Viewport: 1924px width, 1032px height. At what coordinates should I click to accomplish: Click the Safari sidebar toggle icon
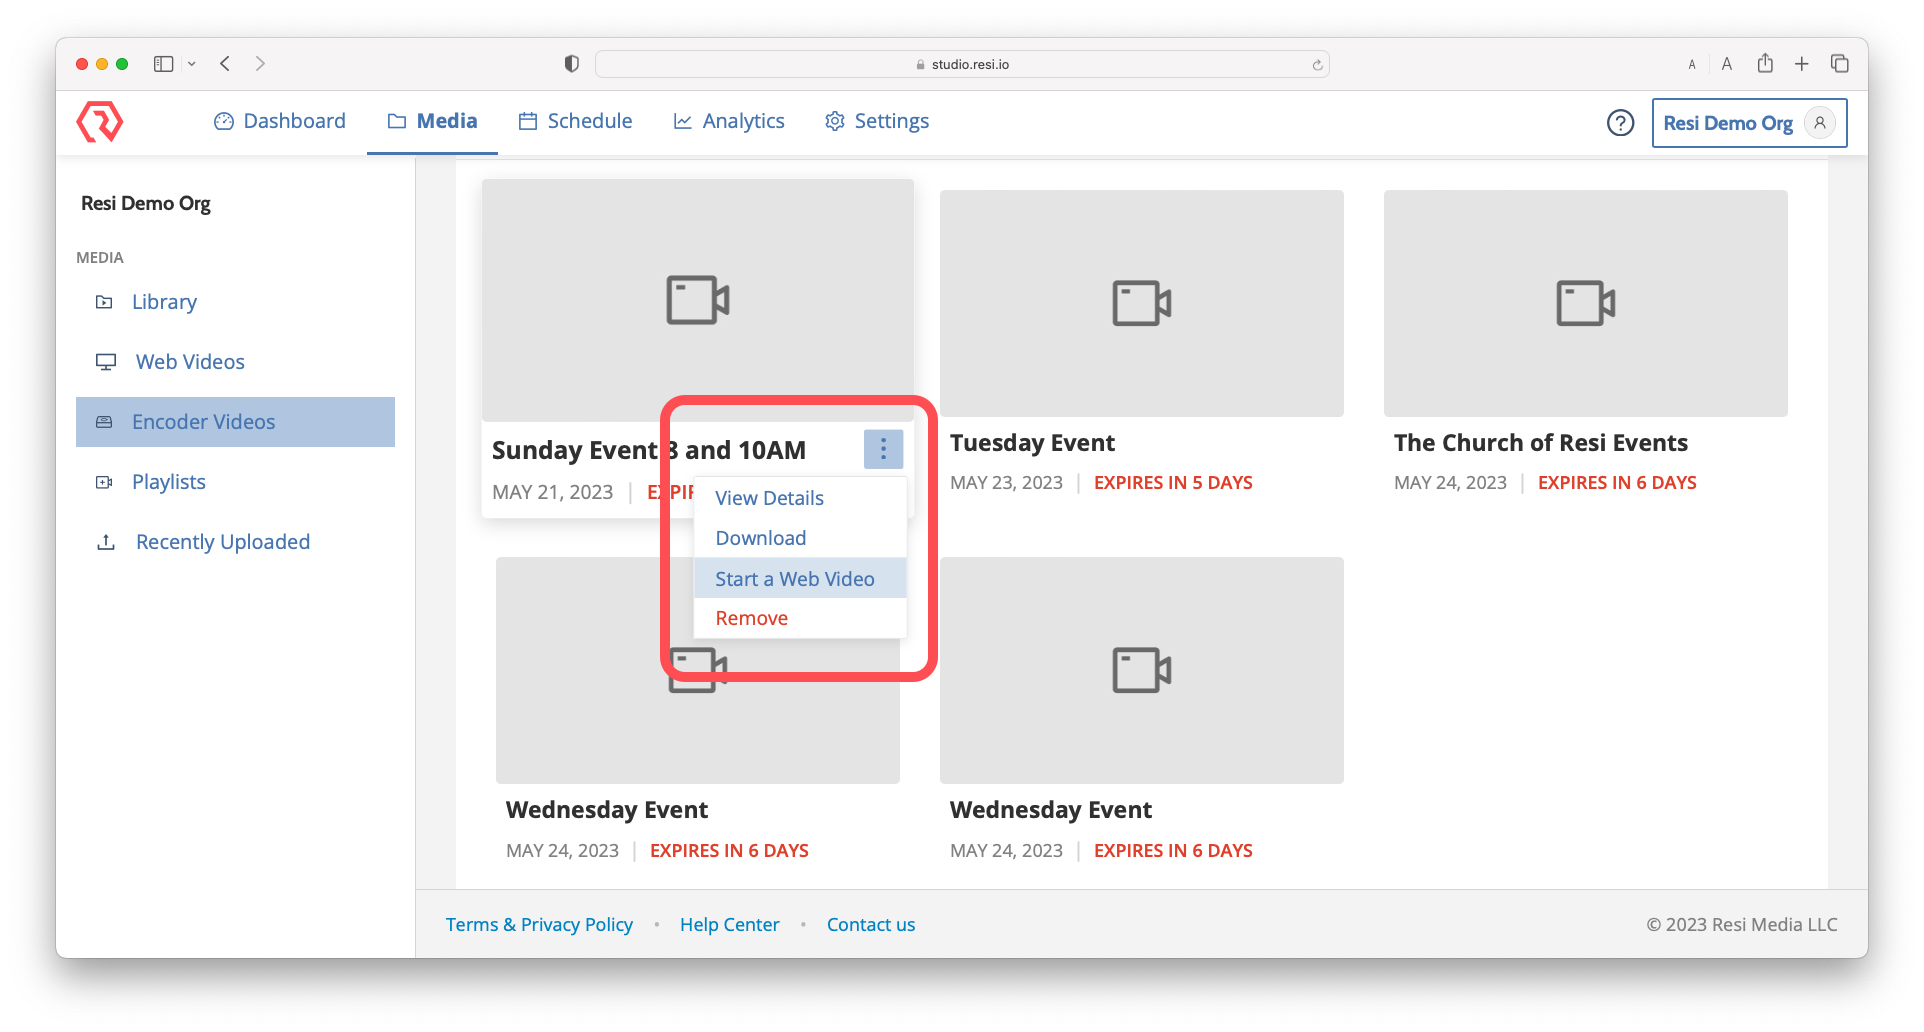tap(163, 64)
